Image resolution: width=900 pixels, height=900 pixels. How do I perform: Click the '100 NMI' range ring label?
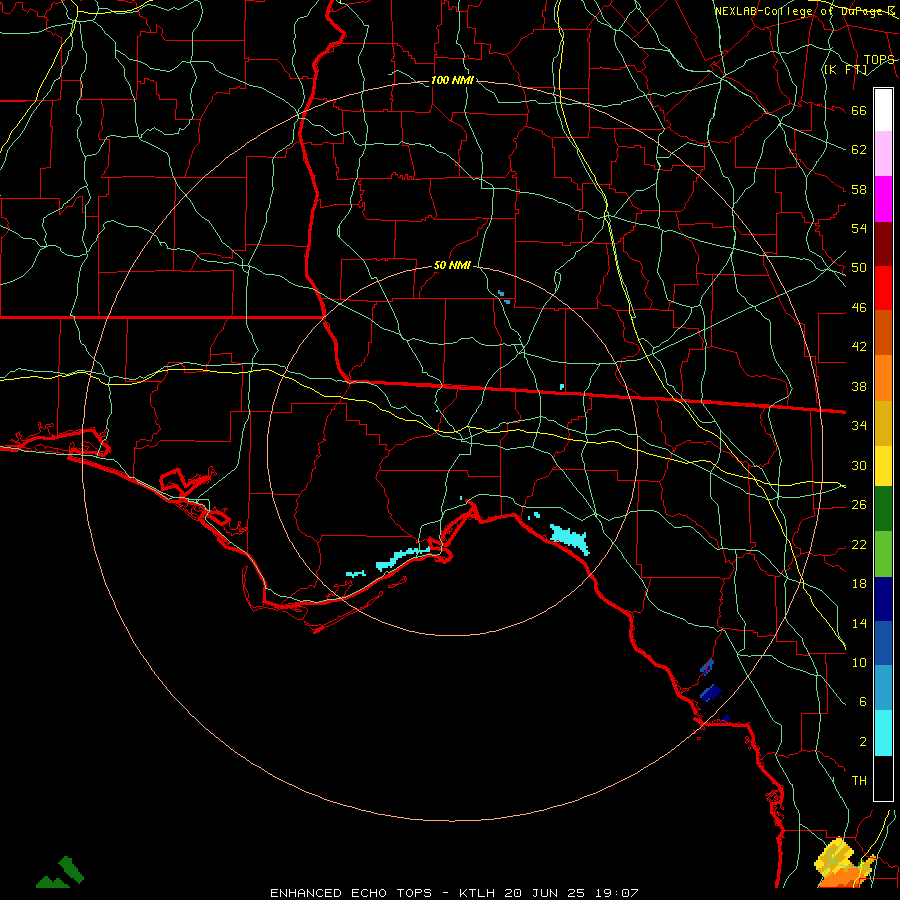tap(452, 80)
